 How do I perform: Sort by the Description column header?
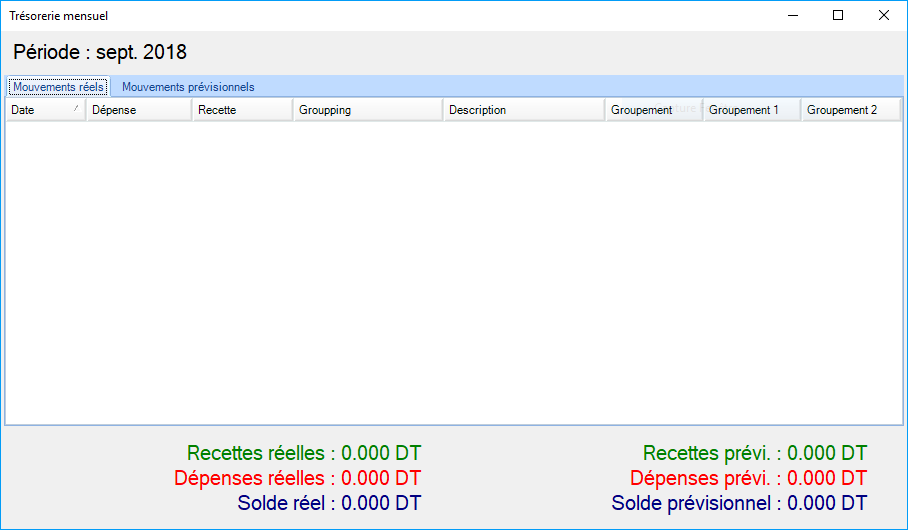523,110
